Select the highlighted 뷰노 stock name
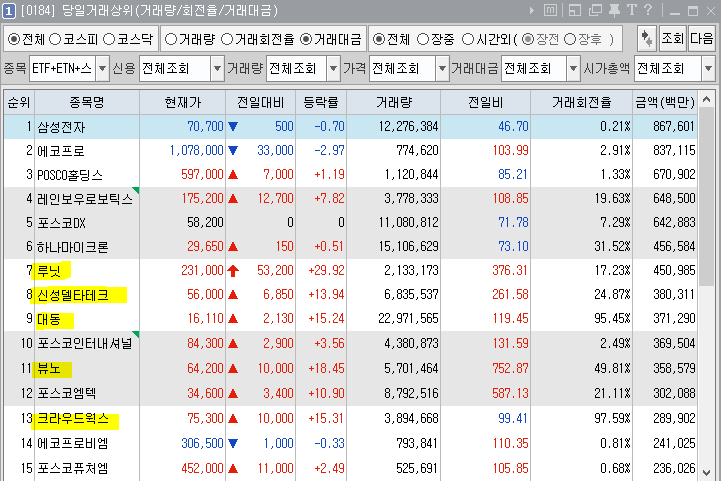The height and width of the screenshot is (481, 721). pos(49,368)
